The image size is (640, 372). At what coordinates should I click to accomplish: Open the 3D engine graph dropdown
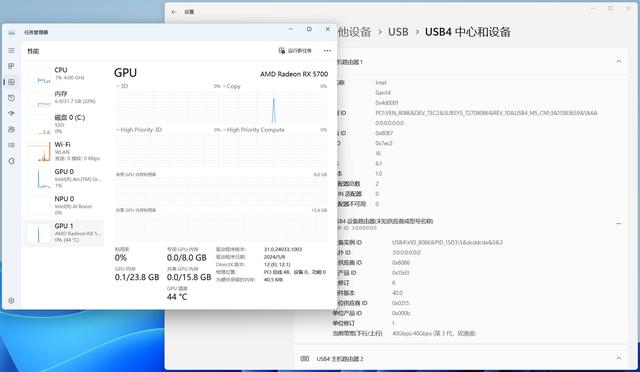pyautogui.click(x=122, y=86)
